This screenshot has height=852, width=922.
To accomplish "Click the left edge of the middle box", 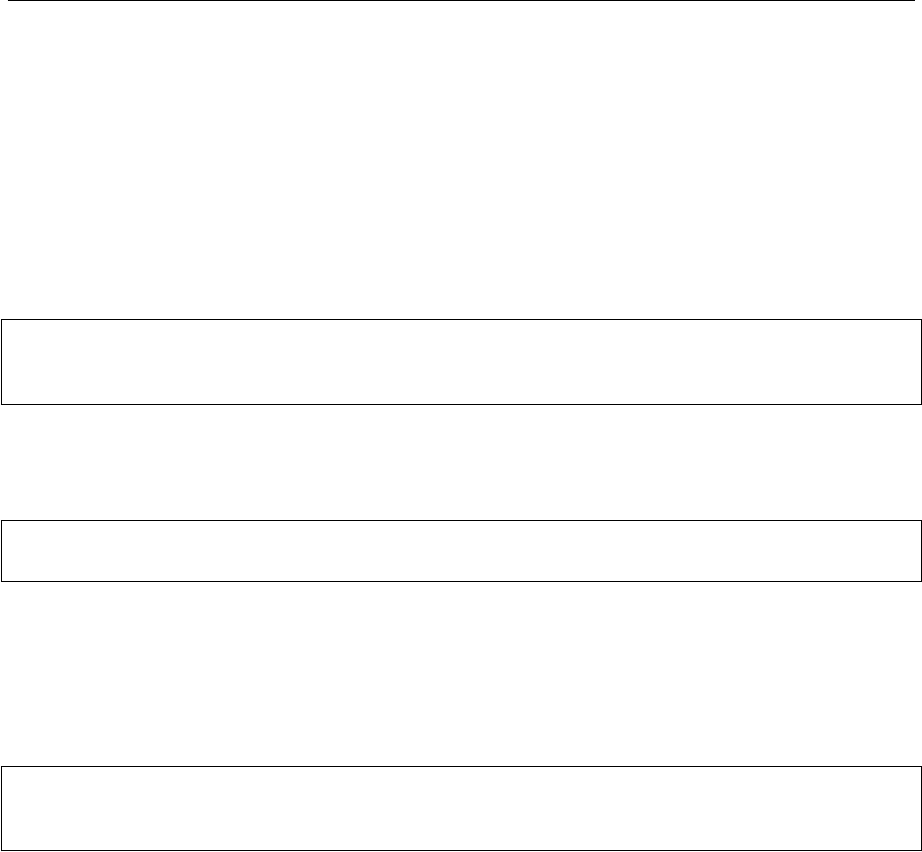I will (1, 550).
